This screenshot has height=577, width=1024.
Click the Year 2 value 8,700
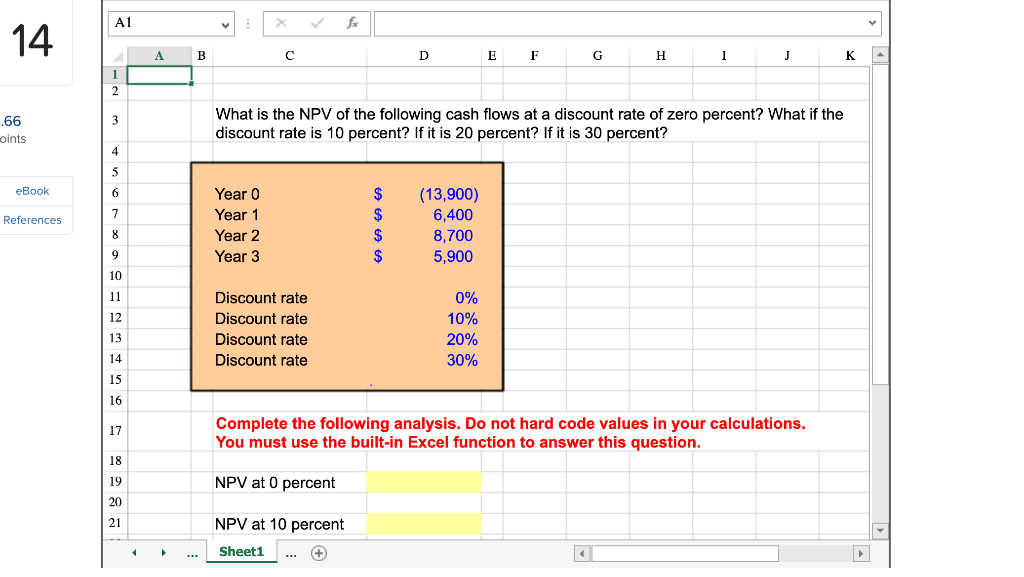coord(453,236)
